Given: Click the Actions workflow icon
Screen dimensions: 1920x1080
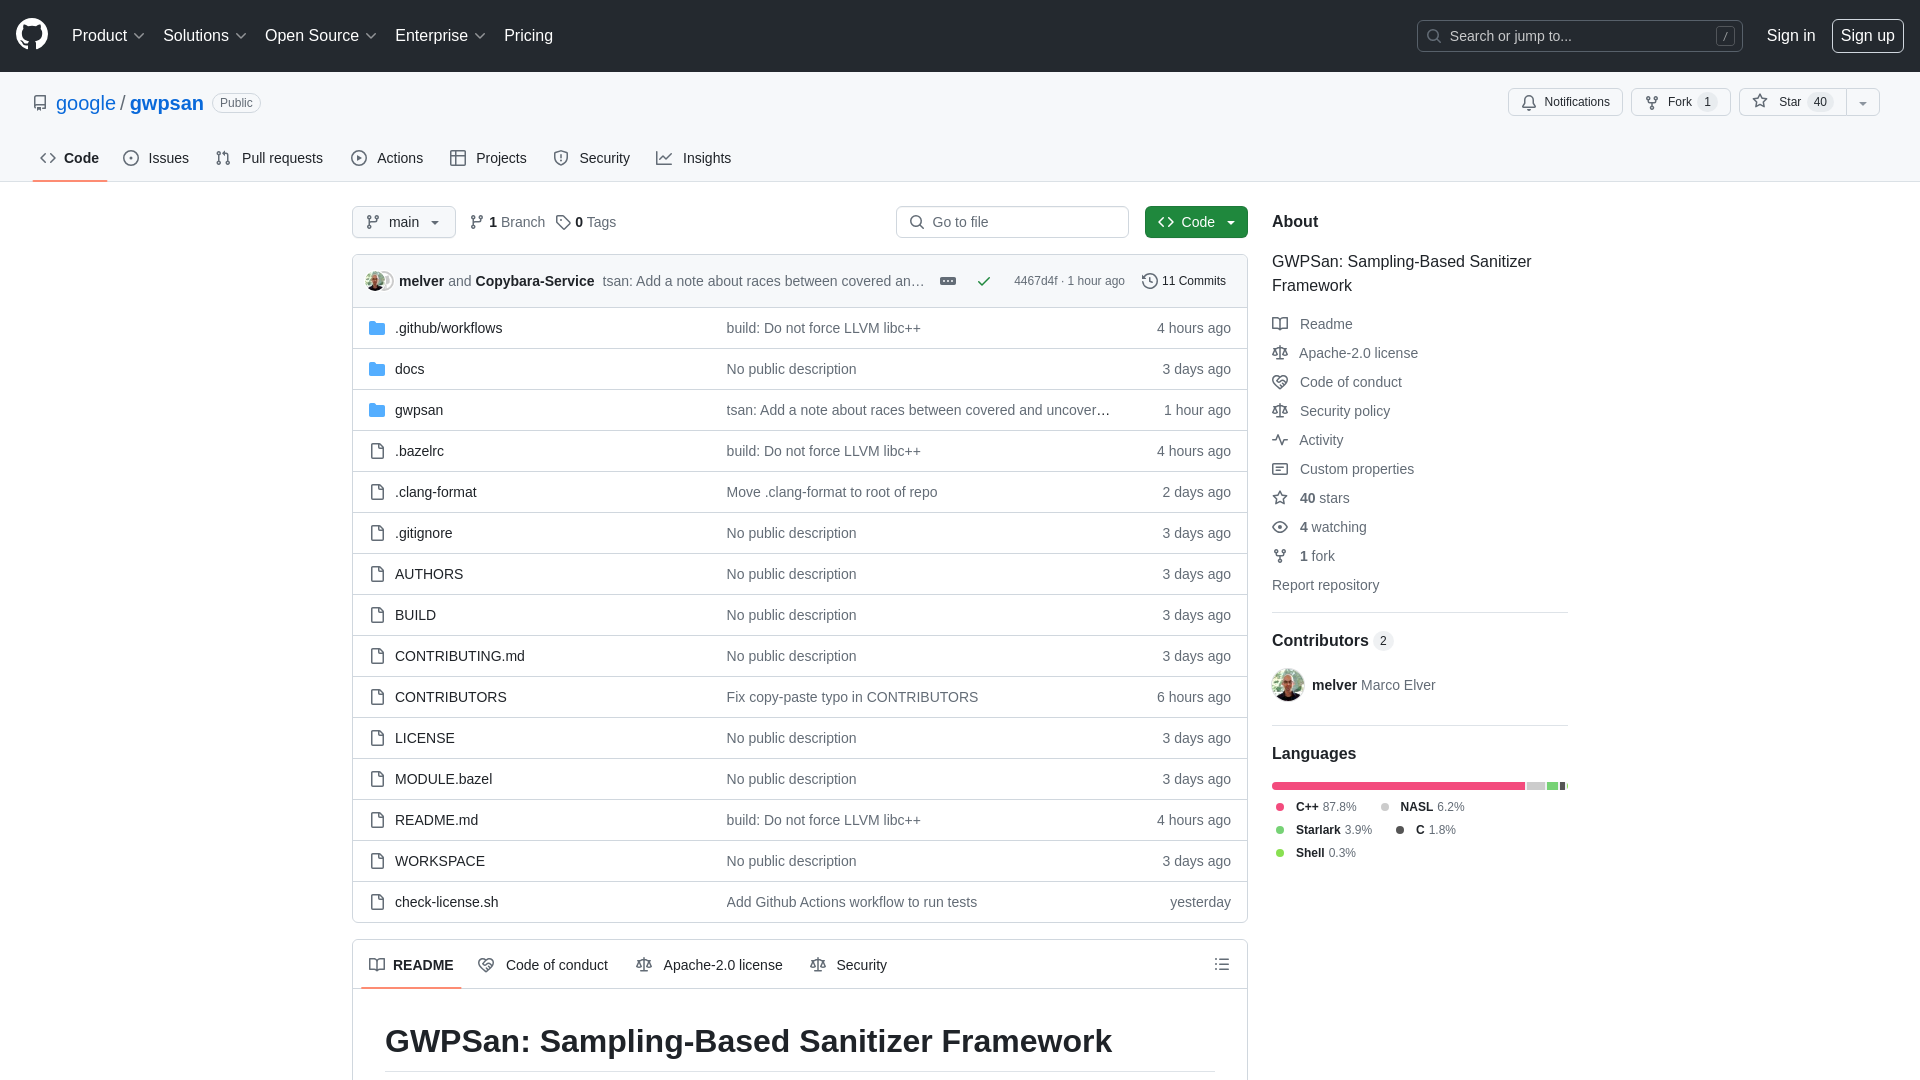Looking at the screenshot, I should 359,158.
